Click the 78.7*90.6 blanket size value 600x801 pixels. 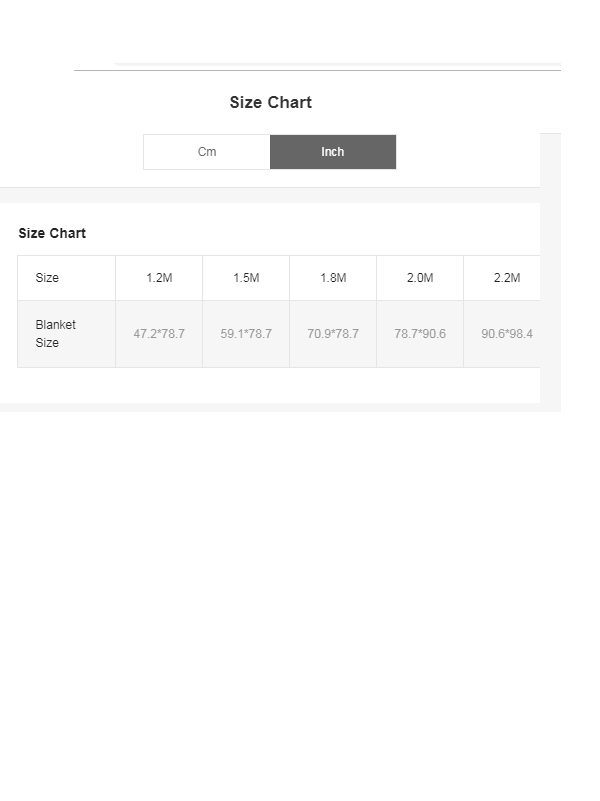tap(420, 334)
